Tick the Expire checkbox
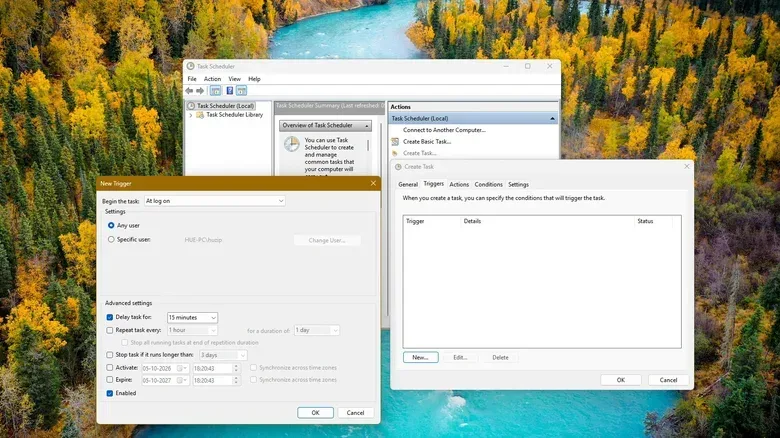780x438 pixels. coord(109,380)
